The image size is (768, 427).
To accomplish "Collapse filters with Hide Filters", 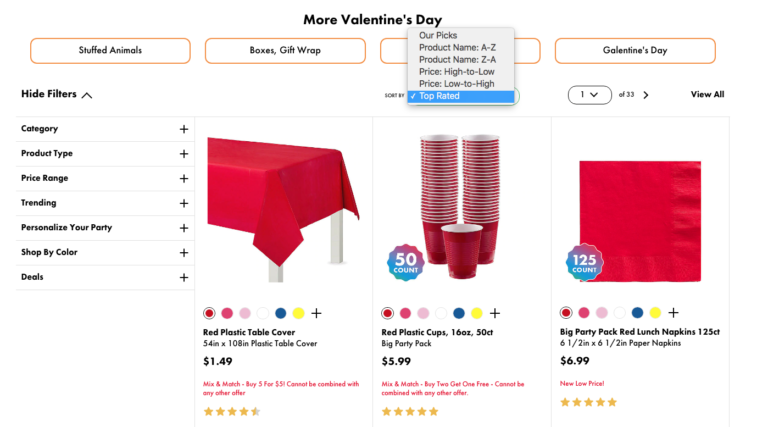I will [x=57, y=95].
